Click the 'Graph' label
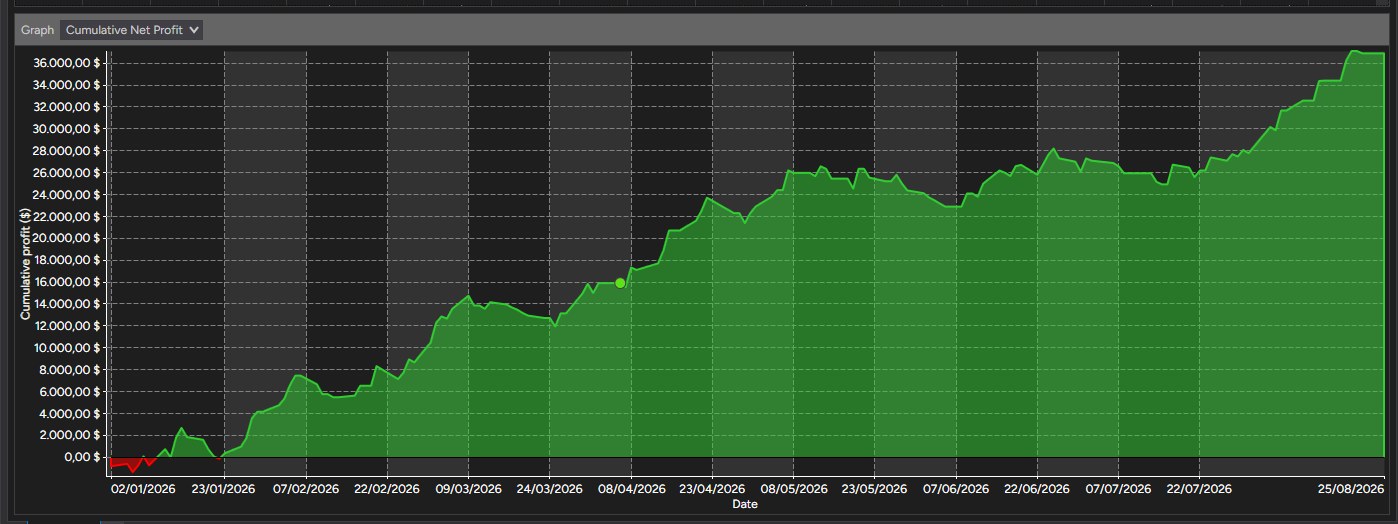 click(38, 30)
